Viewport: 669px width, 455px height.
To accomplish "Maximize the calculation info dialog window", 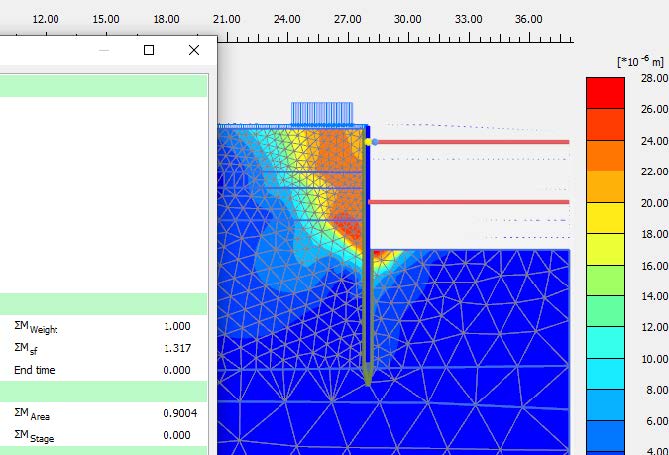I will pos(149,50).
